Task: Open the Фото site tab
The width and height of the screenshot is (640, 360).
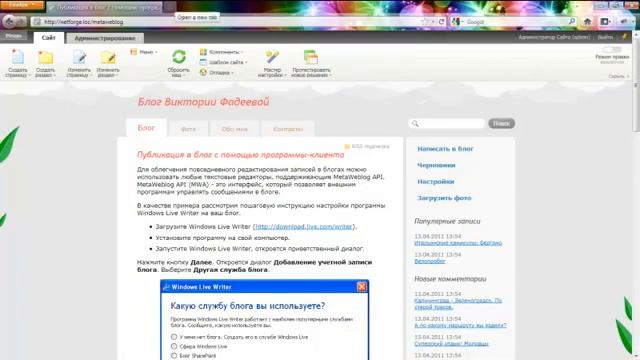Action: point(188,129)
